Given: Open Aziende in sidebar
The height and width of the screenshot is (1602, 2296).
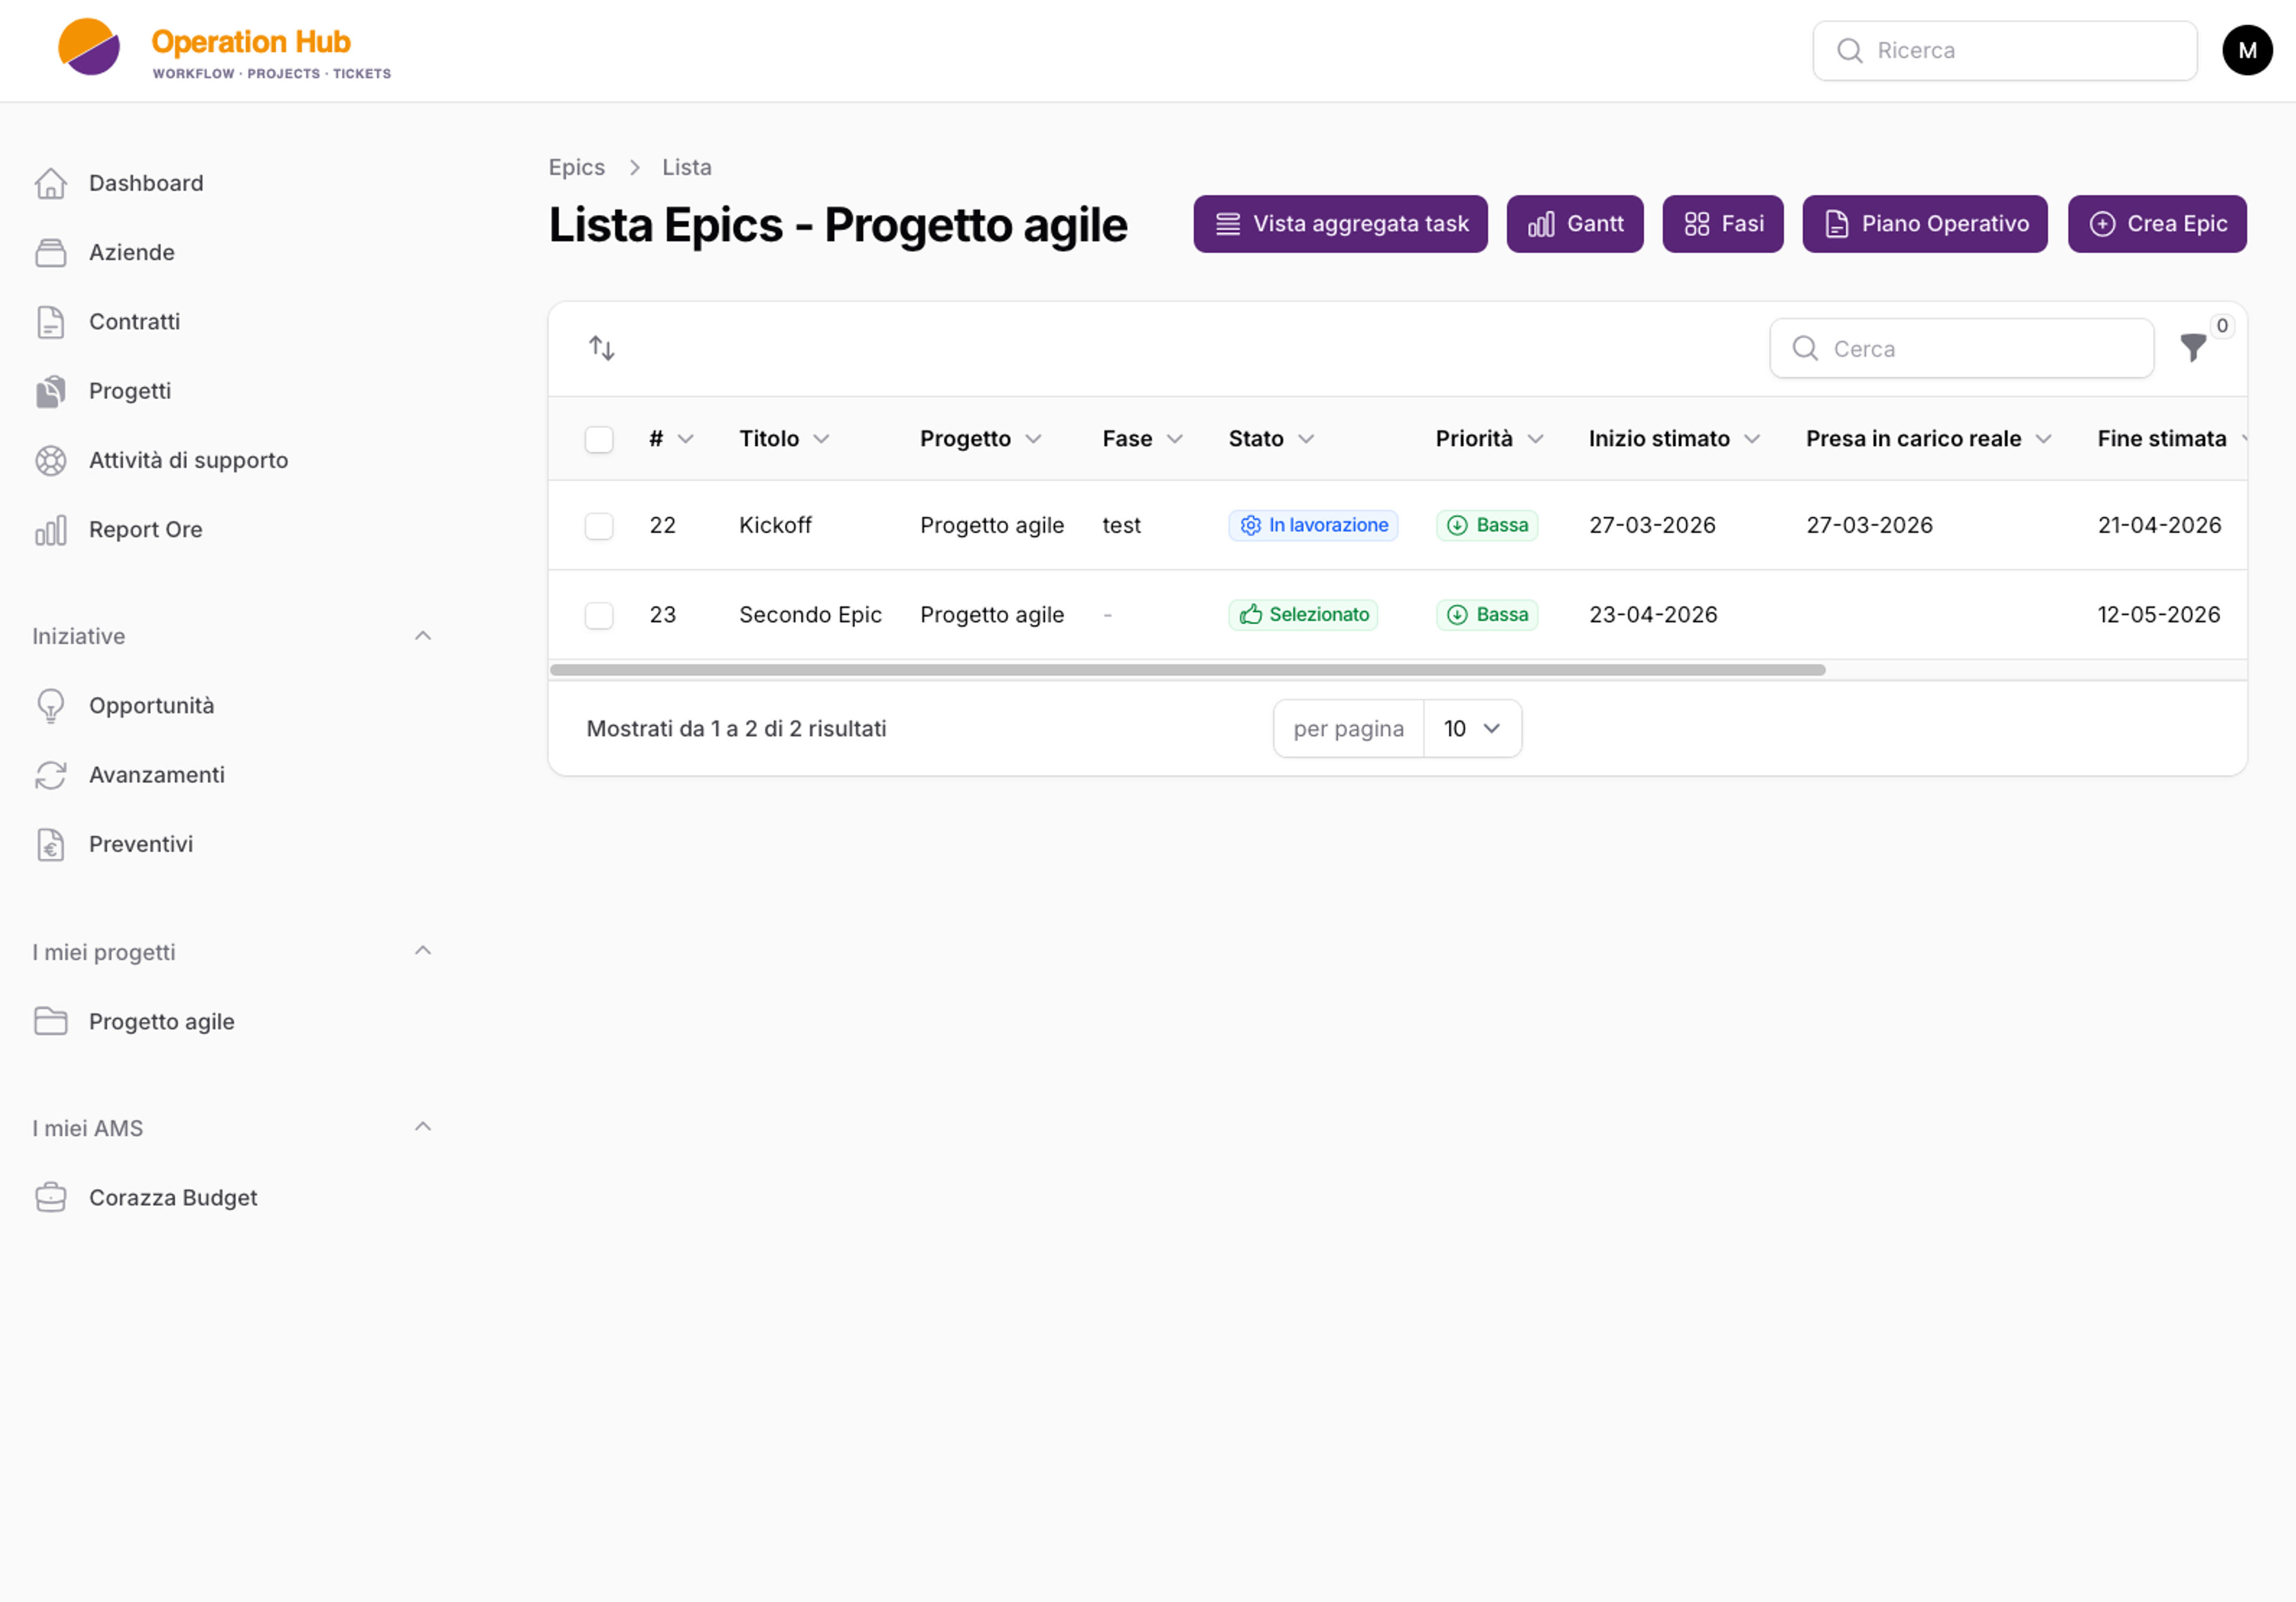Looking at the screenshot, I should point(132,252).
